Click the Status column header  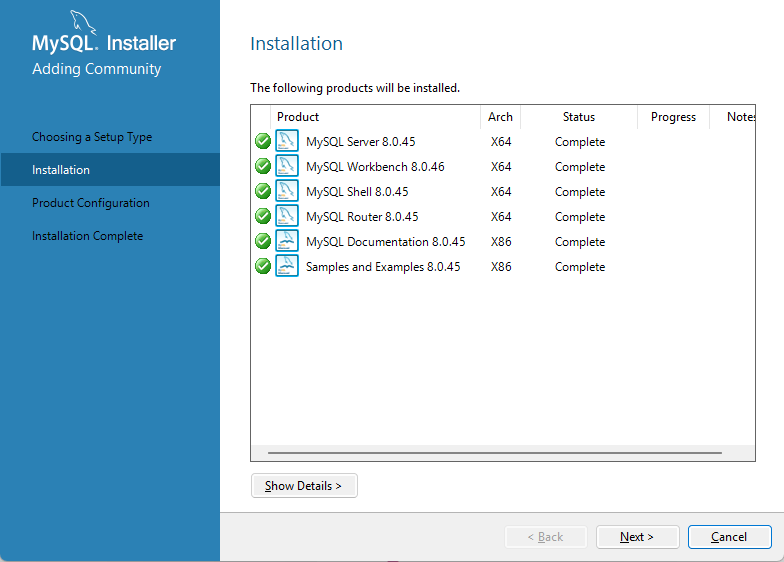(579, 117)
